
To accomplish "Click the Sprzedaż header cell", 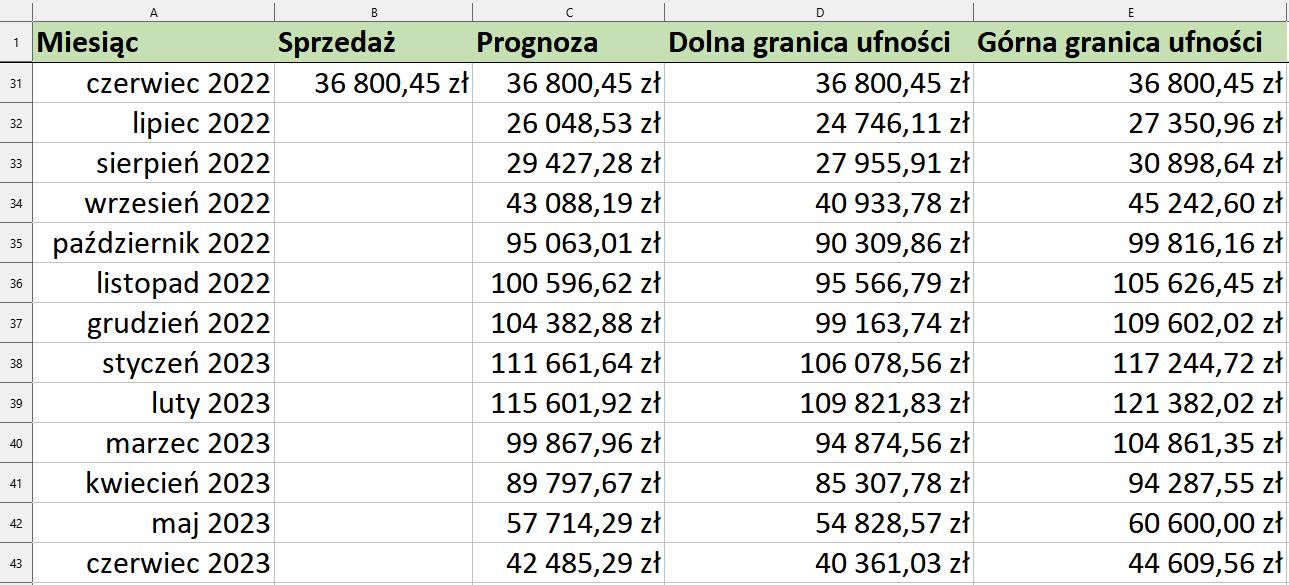I will click(x=374, y=43).
